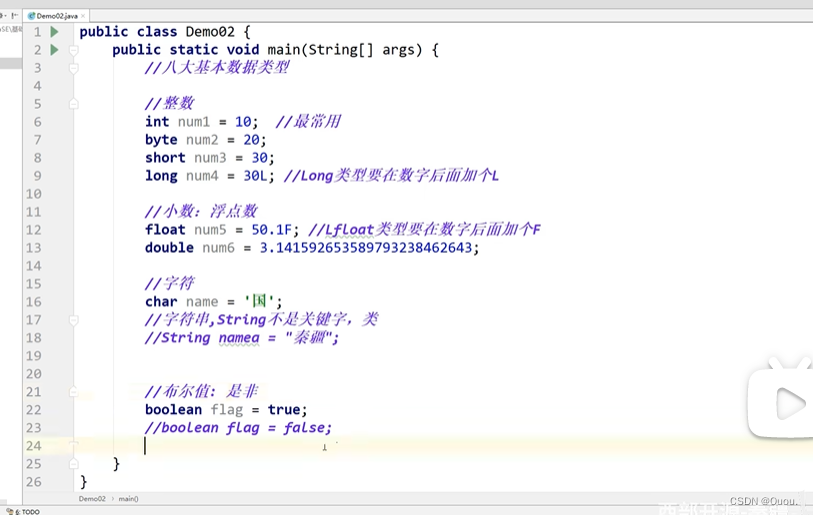Toggle the fold marker on line 21
This screenshot has width=813, height=515.
74,392
